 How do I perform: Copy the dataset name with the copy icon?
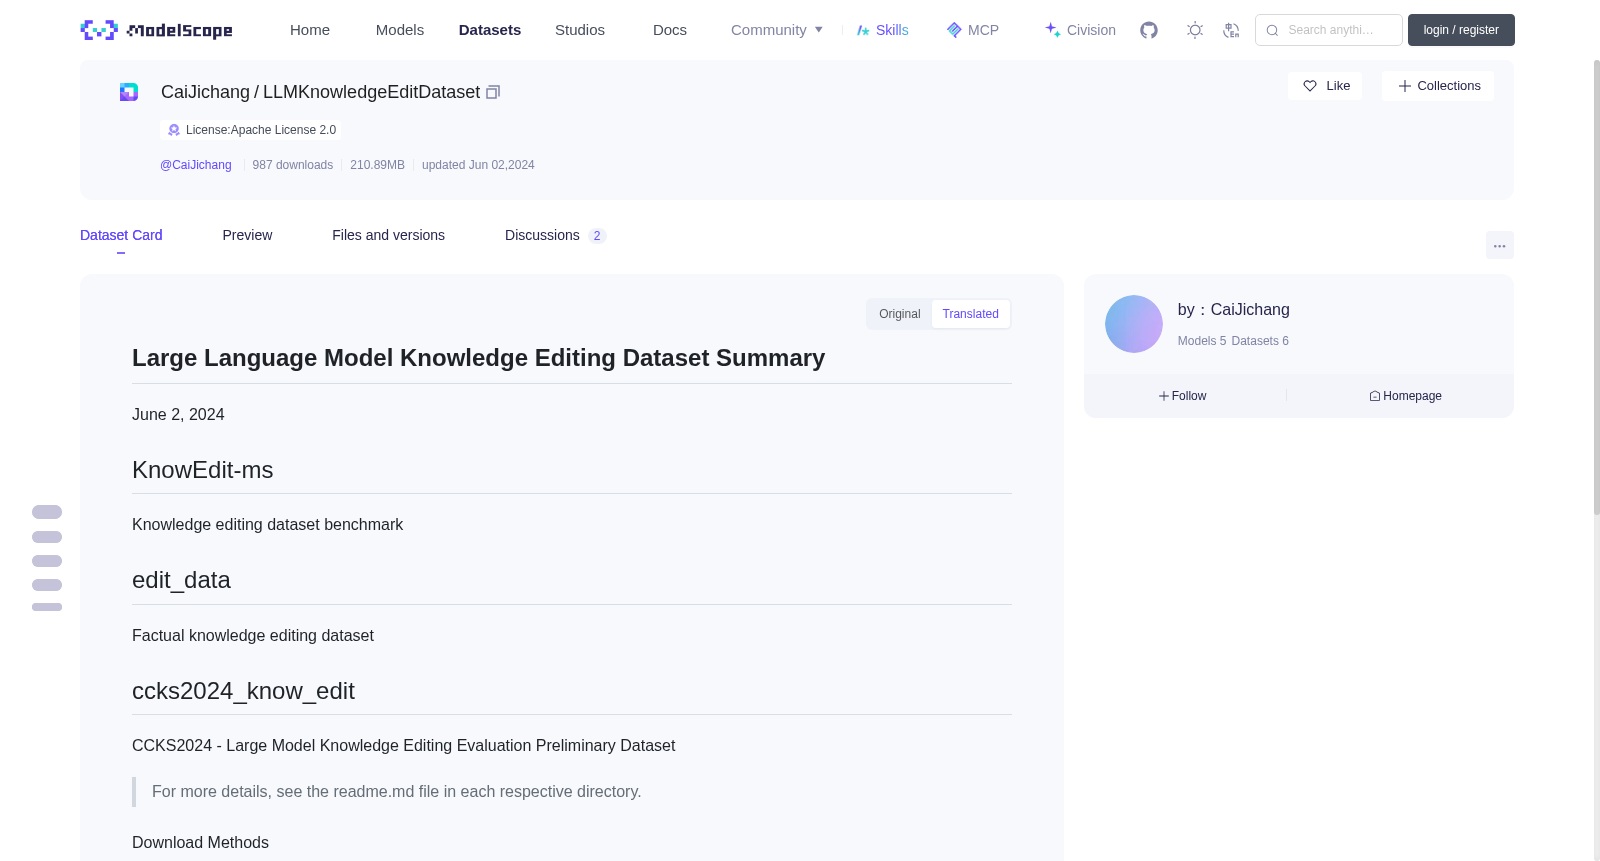click(493, 92)
